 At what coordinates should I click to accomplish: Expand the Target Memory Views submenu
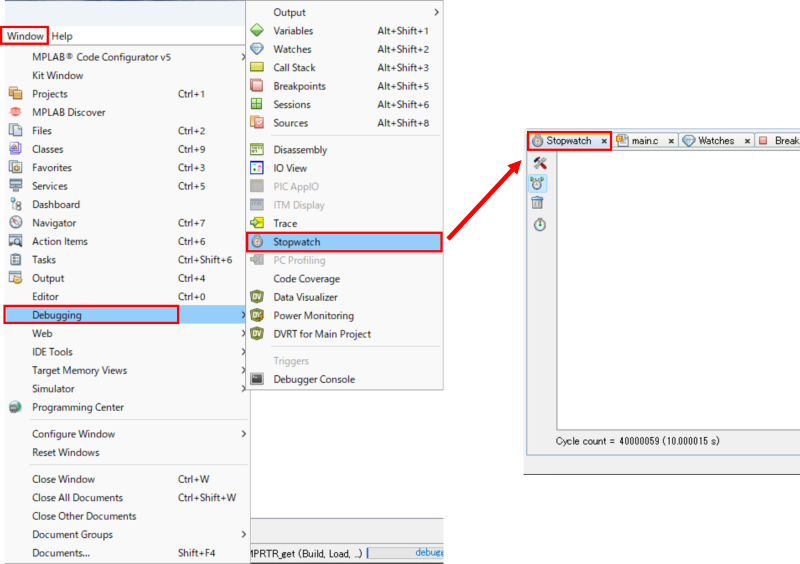[x=79, y=370]
